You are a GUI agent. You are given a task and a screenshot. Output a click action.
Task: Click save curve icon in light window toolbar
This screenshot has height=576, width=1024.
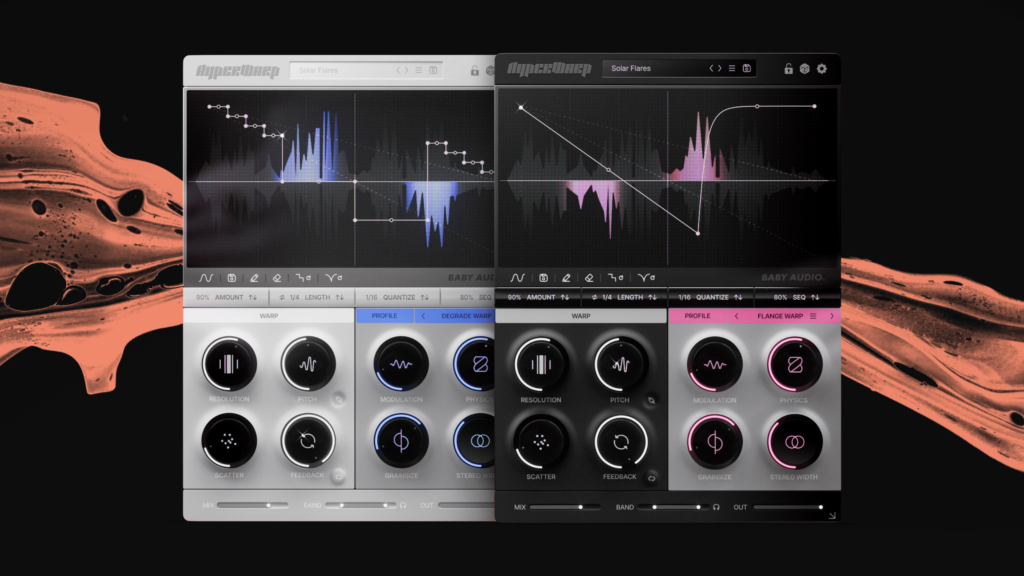231,278
